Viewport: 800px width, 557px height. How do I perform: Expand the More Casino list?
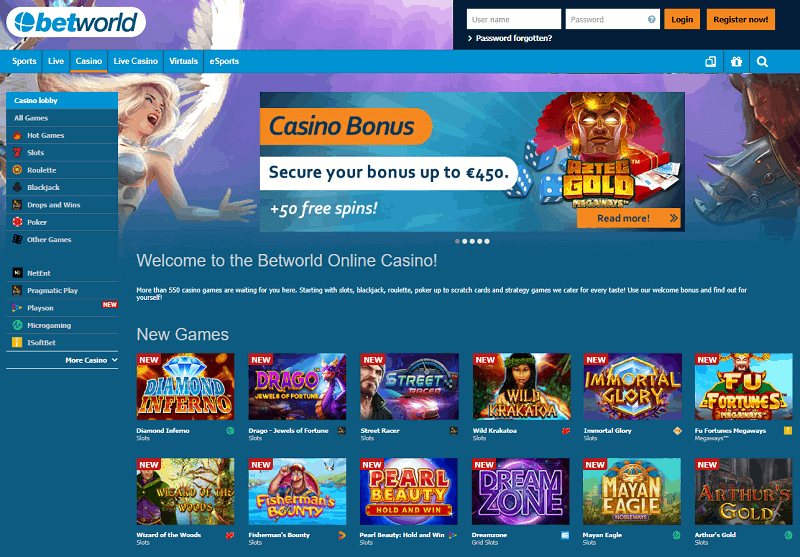(91, 360)
